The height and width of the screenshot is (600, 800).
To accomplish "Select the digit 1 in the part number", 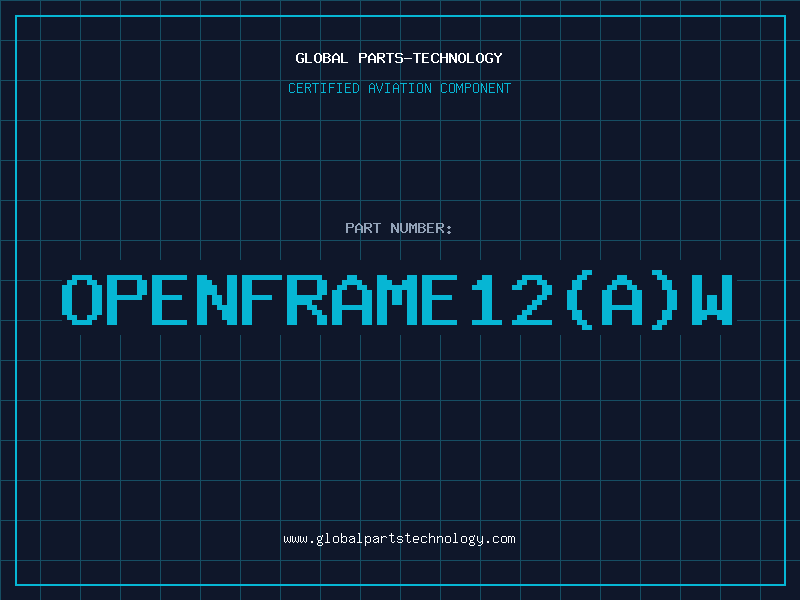I will pyautogui.click(x=487, y=299).
